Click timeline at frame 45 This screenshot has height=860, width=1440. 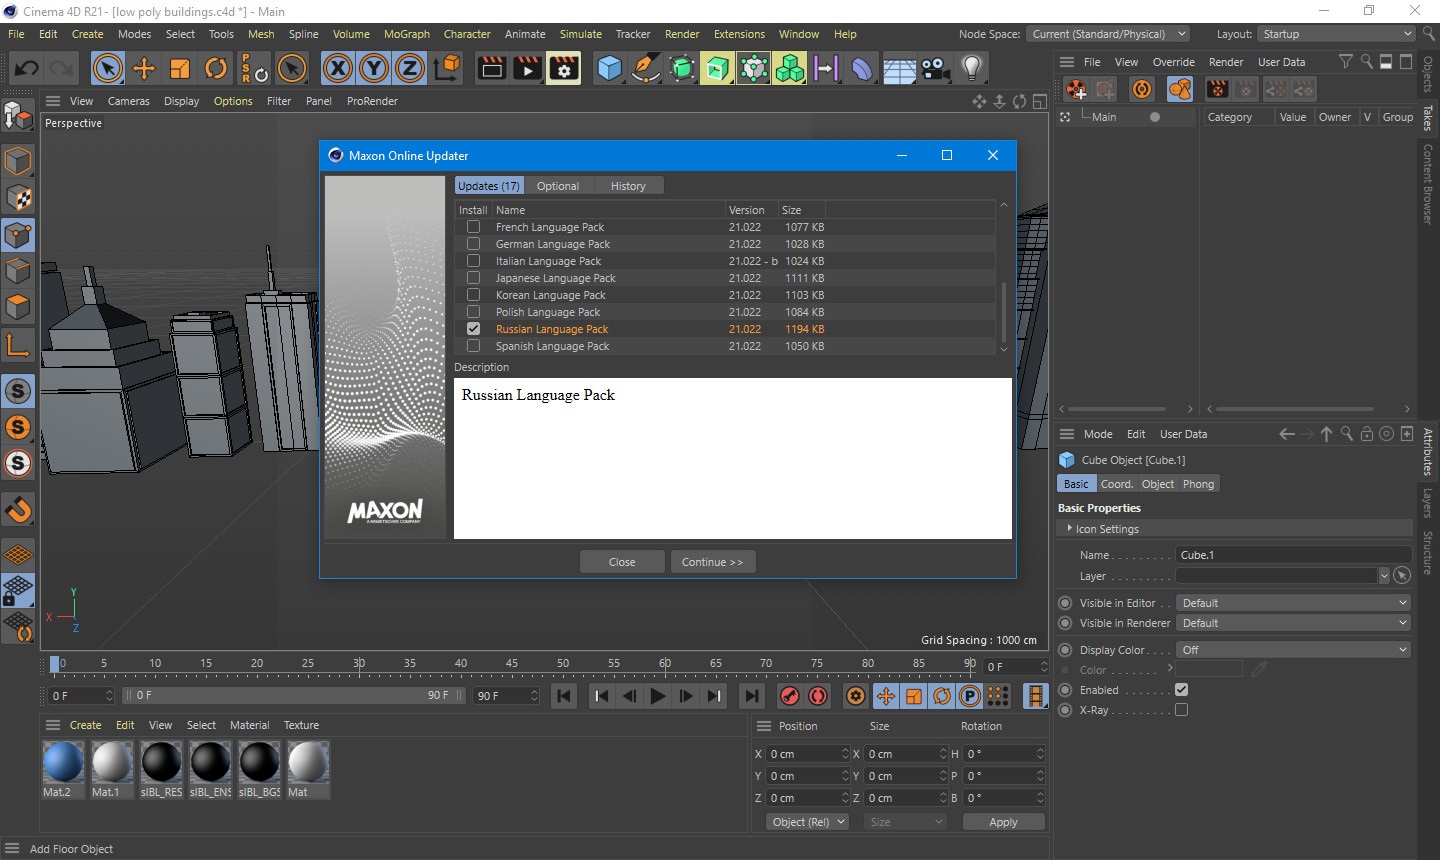tap(512, 665)
